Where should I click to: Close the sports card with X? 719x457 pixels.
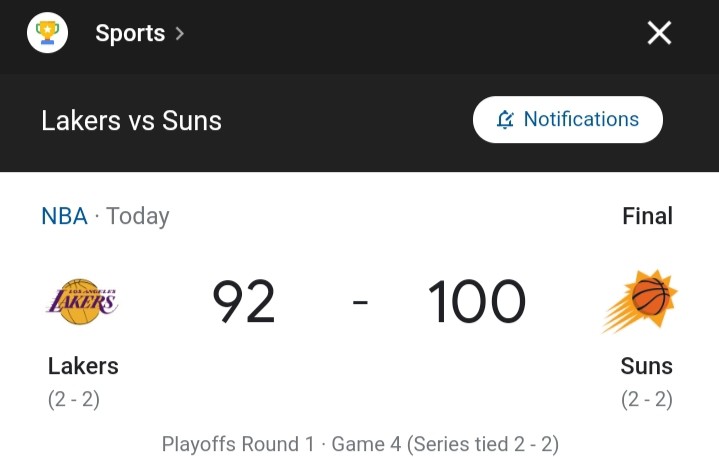(659, 33)
